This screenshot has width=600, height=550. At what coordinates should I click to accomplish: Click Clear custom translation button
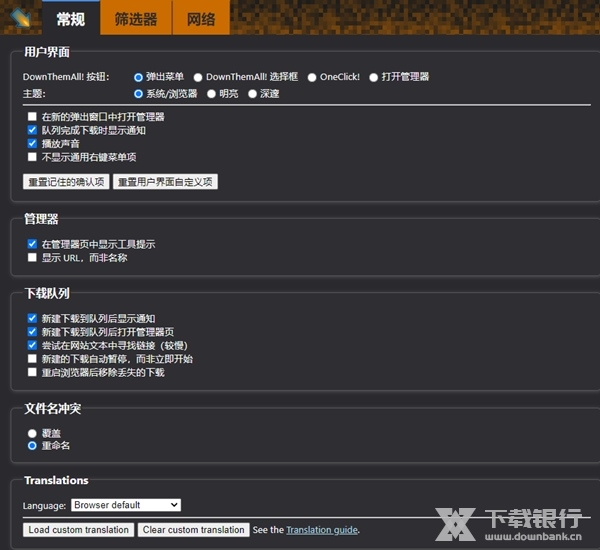tap(194, 530)
